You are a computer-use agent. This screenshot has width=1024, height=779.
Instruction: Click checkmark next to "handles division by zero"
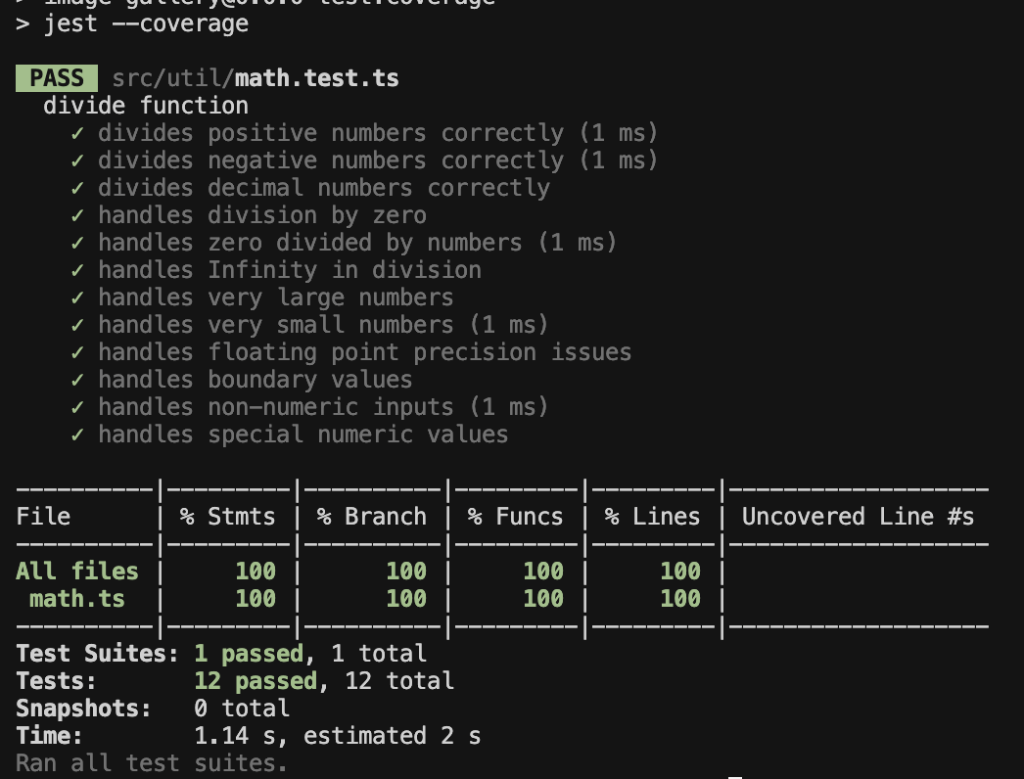click(x=78, y=216)
